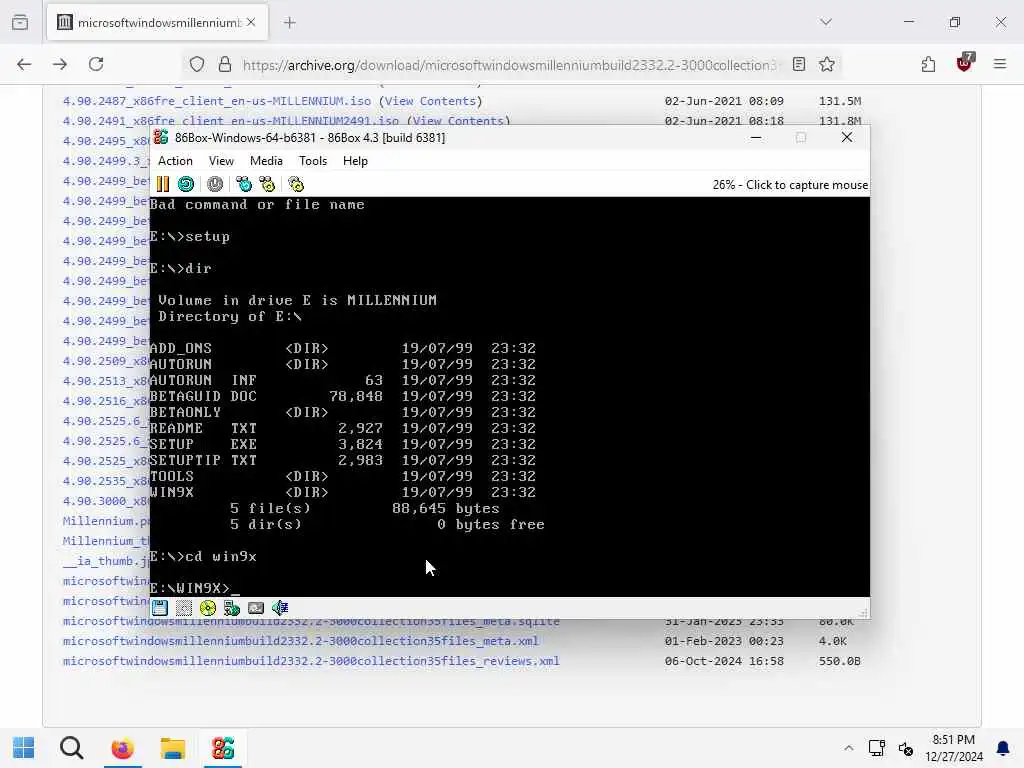Open the 4.90.2509 link in file list
1024x768 pixels.
coord(106,361)
